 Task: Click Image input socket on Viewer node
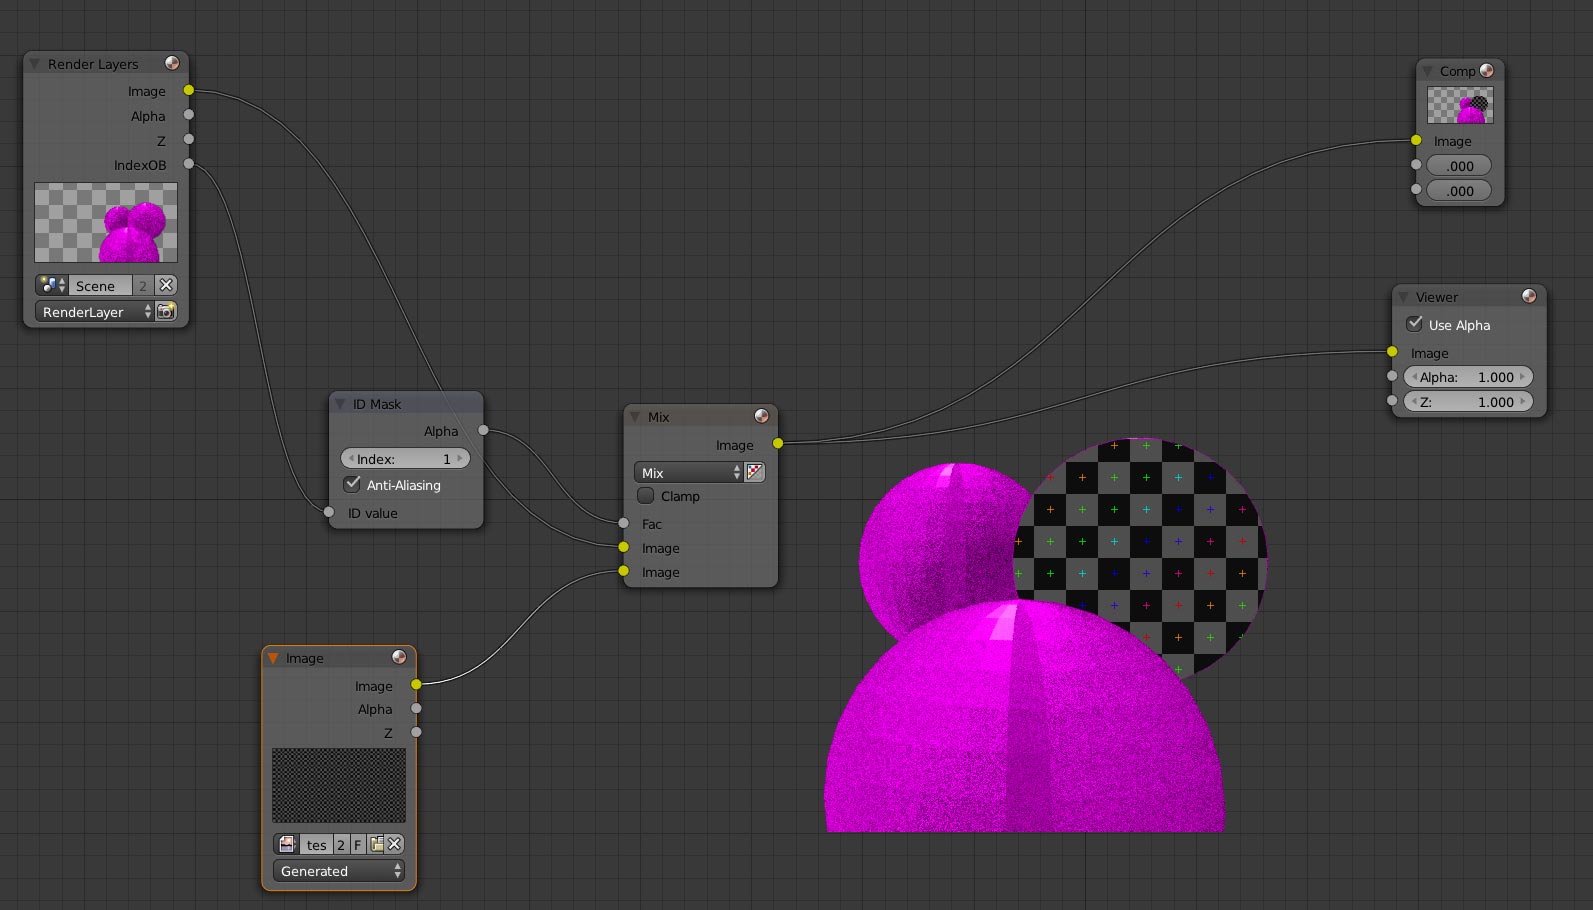point(1392,352)
